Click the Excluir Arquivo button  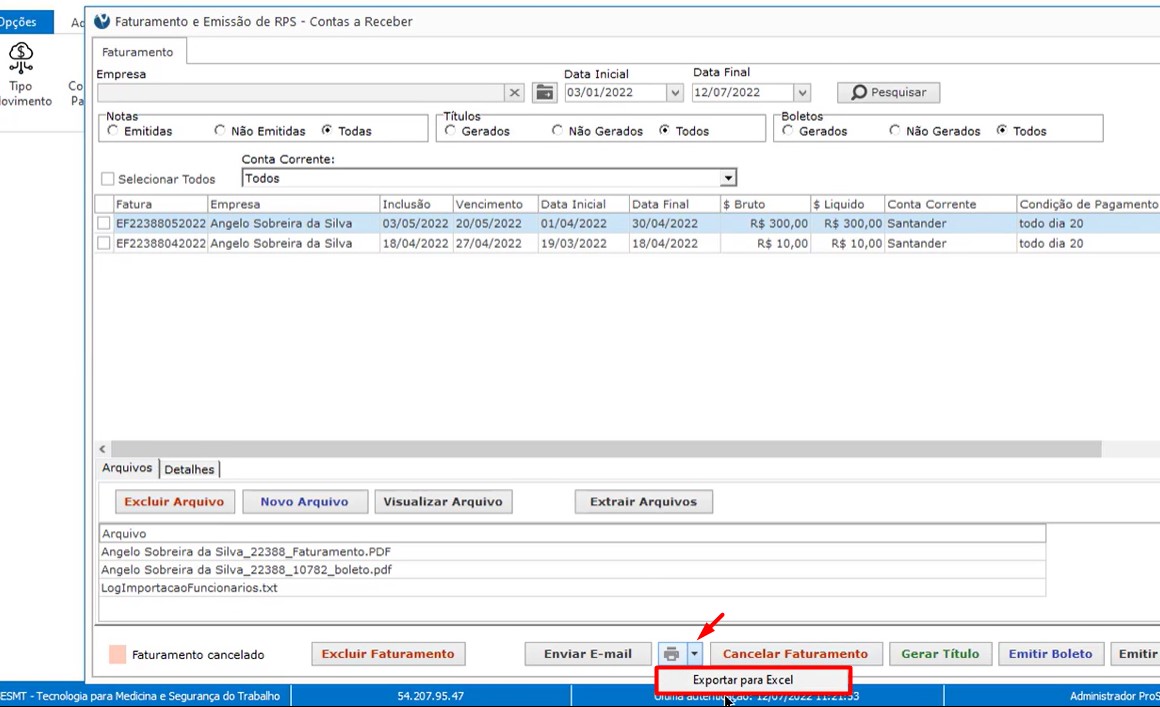coord(175,502)
